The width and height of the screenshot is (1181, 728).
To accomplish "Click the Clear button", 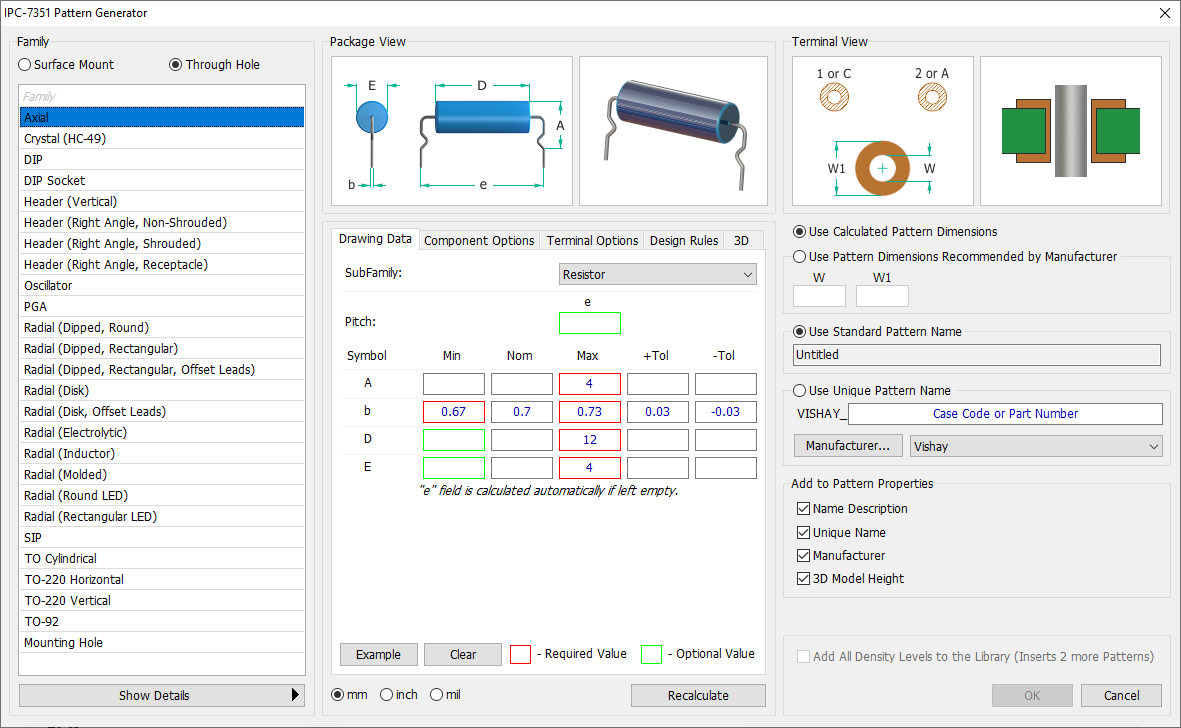I will tap(462, 654).
